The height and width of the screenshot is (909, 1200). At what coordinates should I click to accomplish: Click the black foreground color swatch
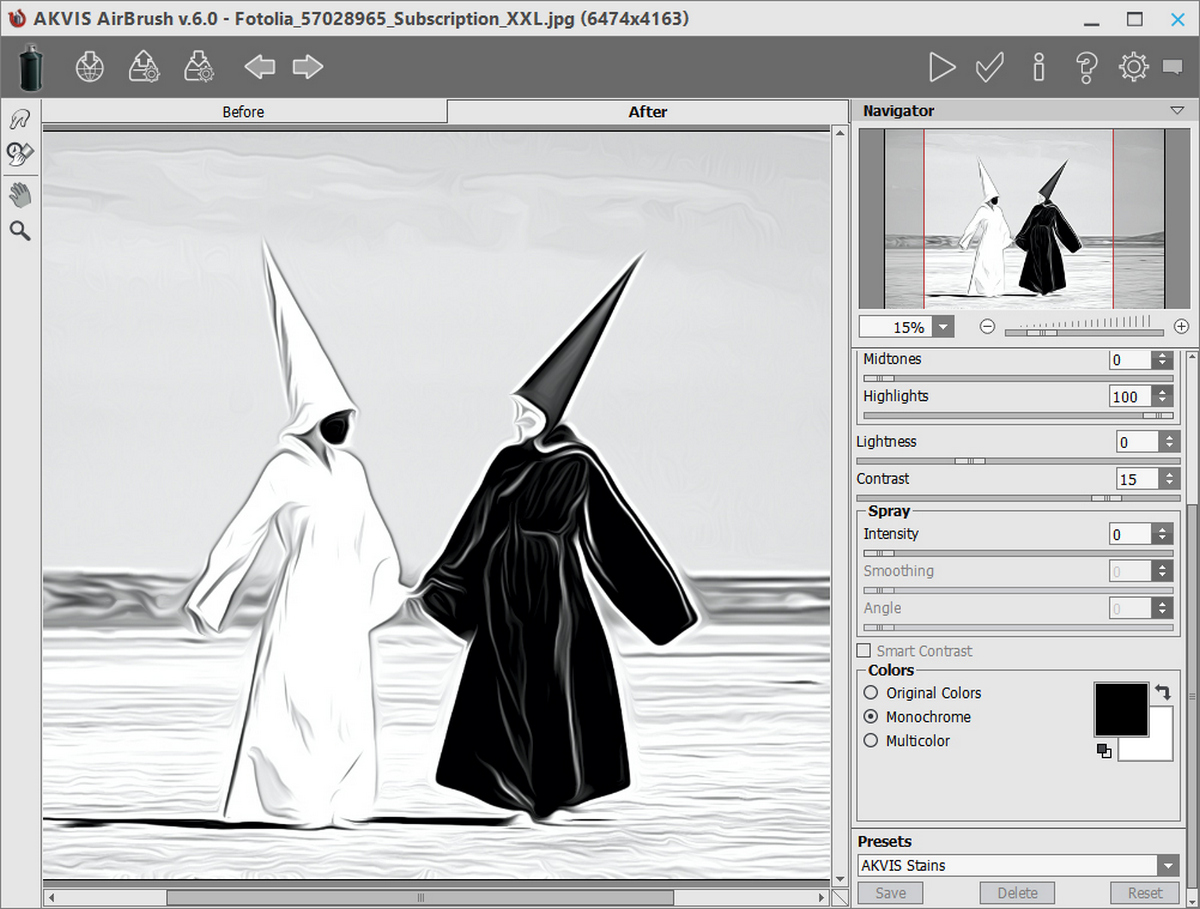(x=1122, y=709)
